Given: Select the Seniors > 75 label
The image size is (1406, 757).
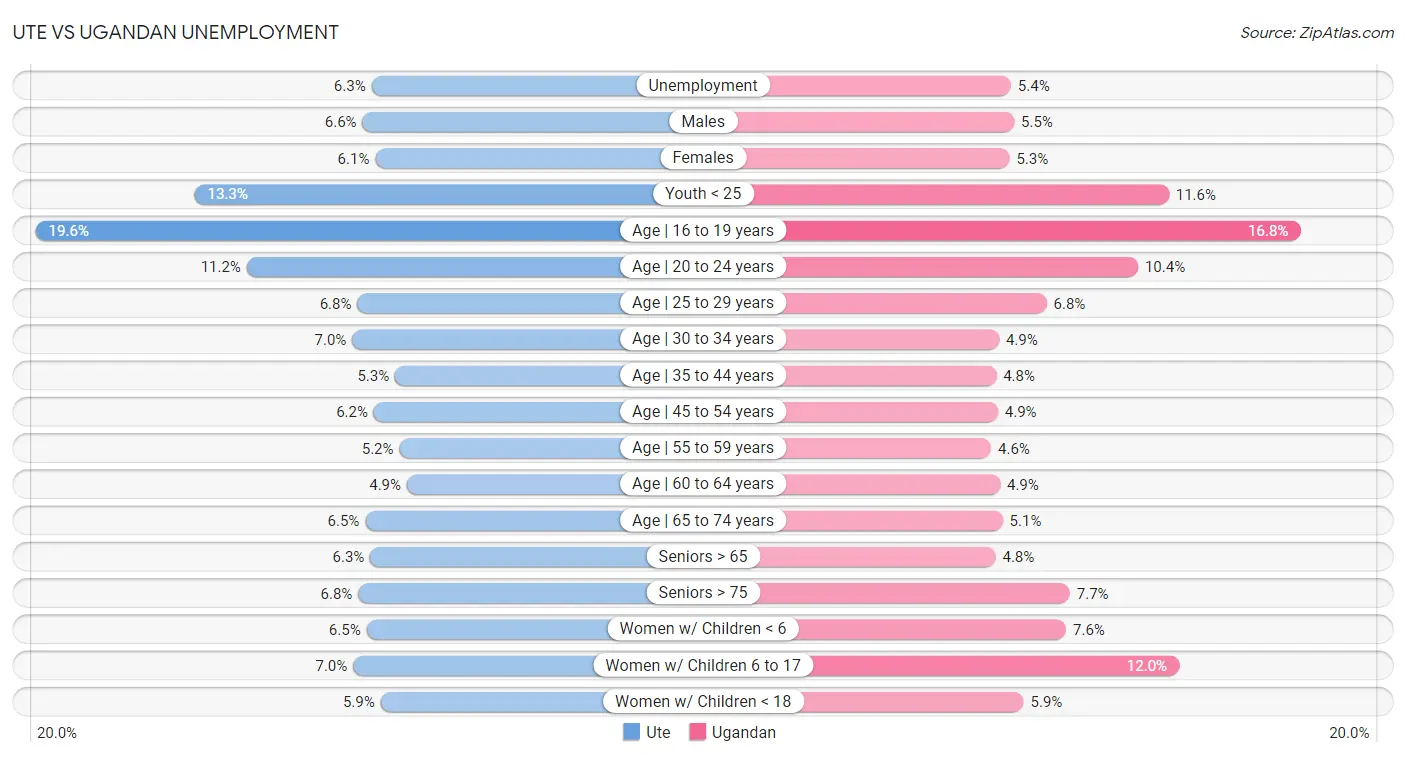Looking at the screenshot, I should click(703, 593).
